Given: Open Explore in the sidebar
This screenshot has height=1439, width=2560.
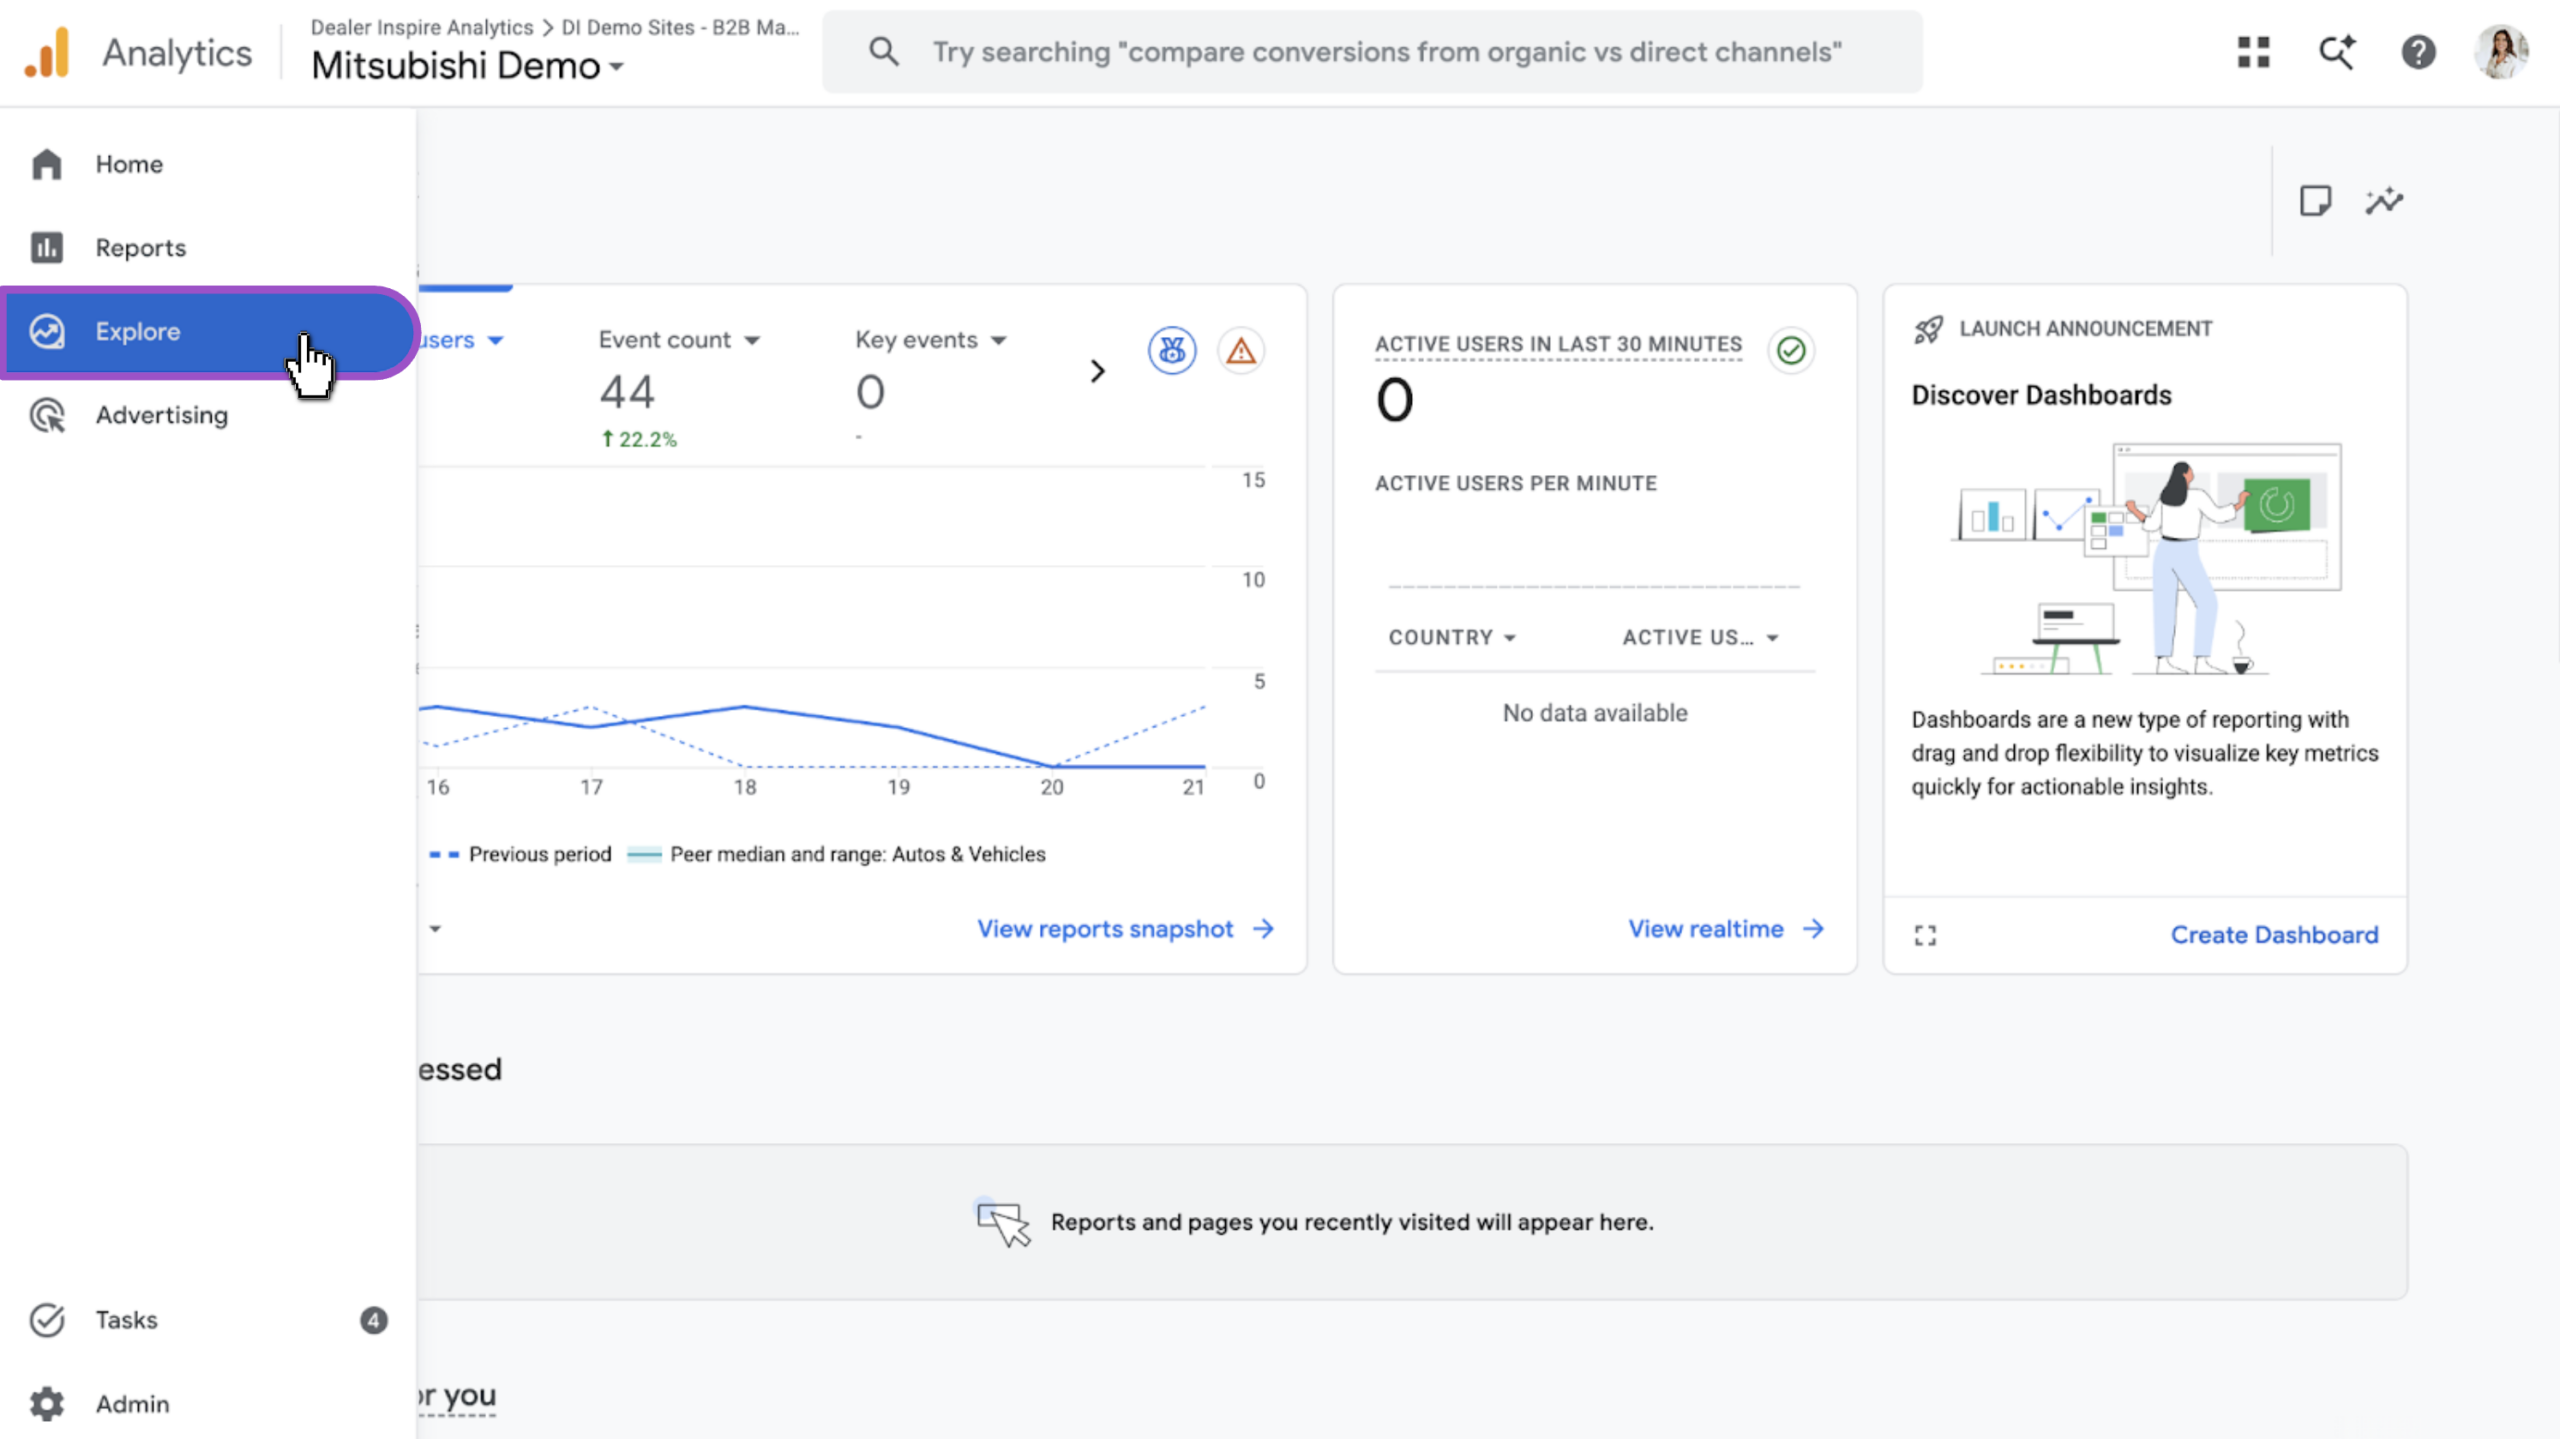Looking at the screenshot, I should click(x=208, y=332).
